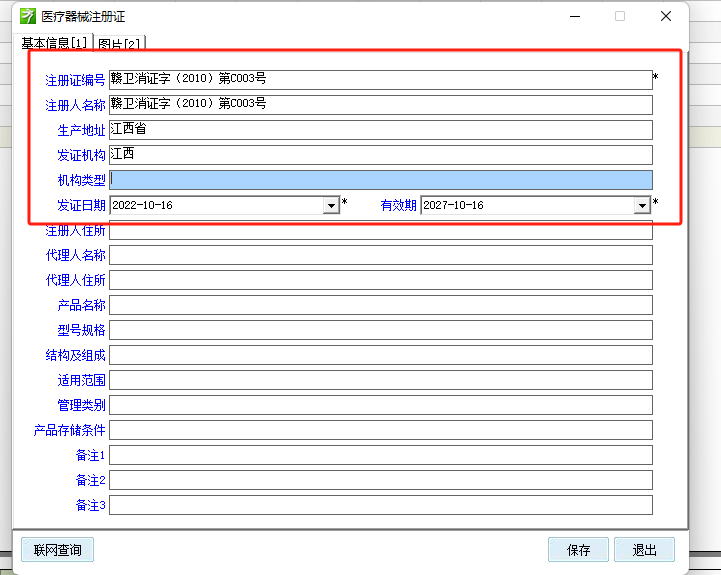Close the 医疗器械注册证 window
Viewport: 721px width, 575px height.
[665, 16]
